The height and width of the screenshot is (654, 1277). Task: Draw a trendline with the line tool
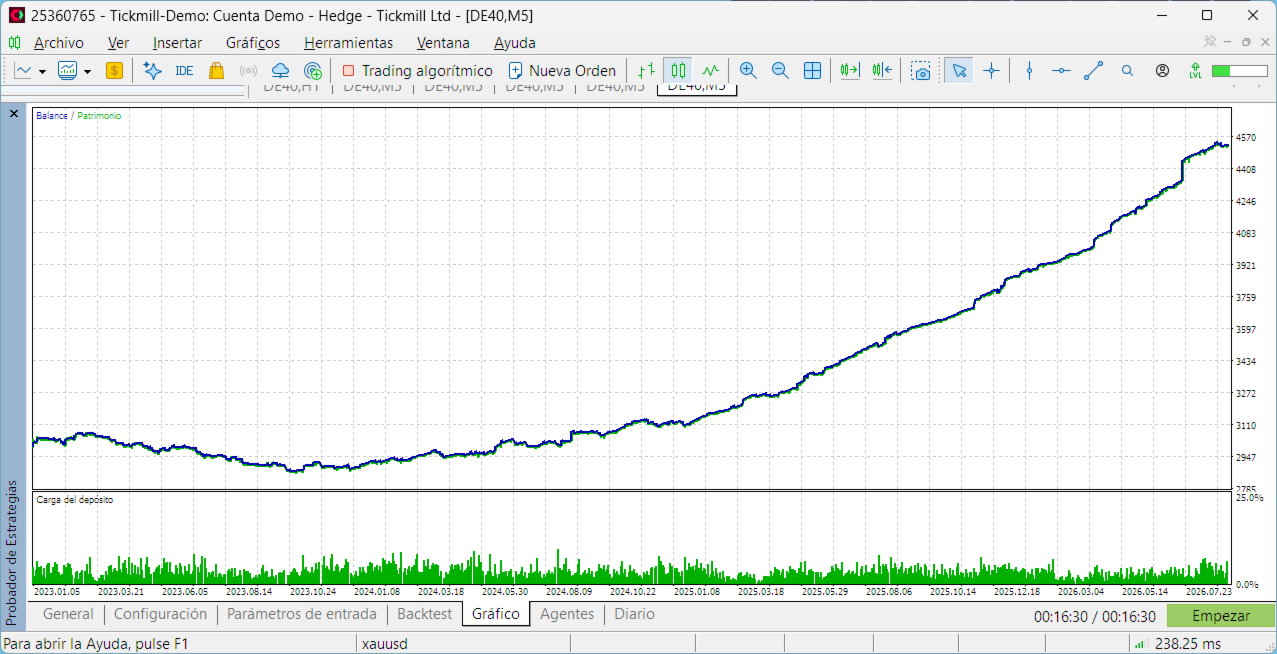pos(1094,71)
